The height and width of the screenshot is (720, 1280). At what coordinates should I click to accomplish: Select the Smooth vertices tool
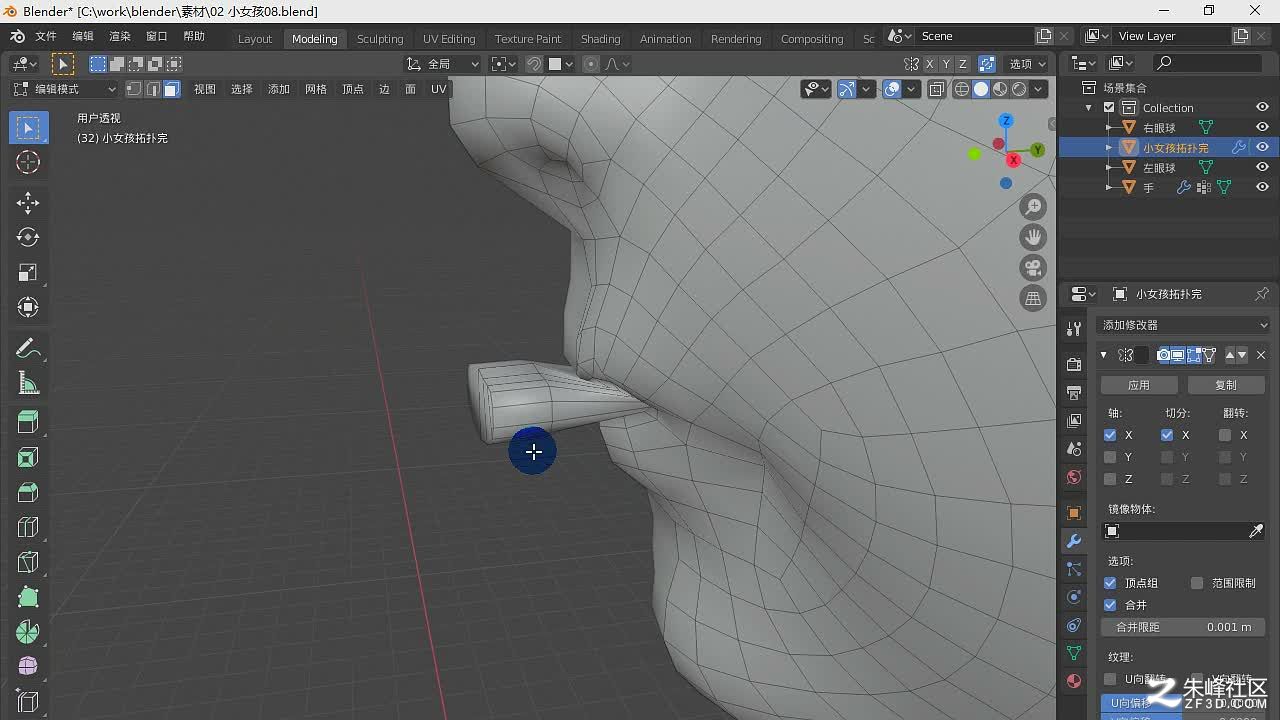tap(28, 667)
